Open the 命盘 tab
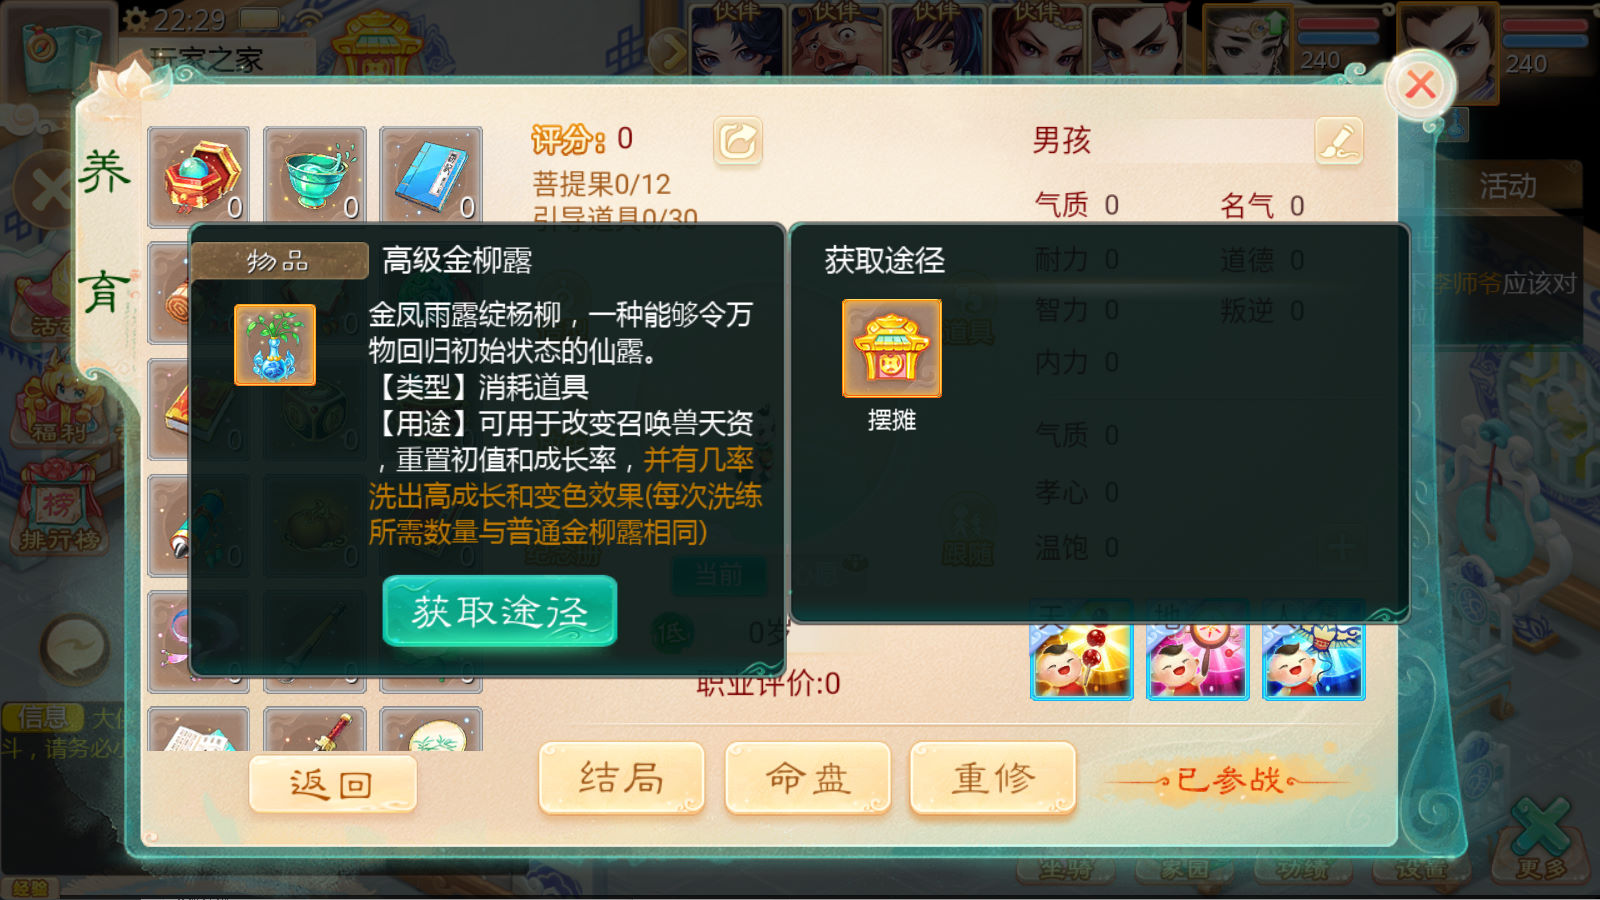This screenshot has width=1600, height=900. click(807, 778)
